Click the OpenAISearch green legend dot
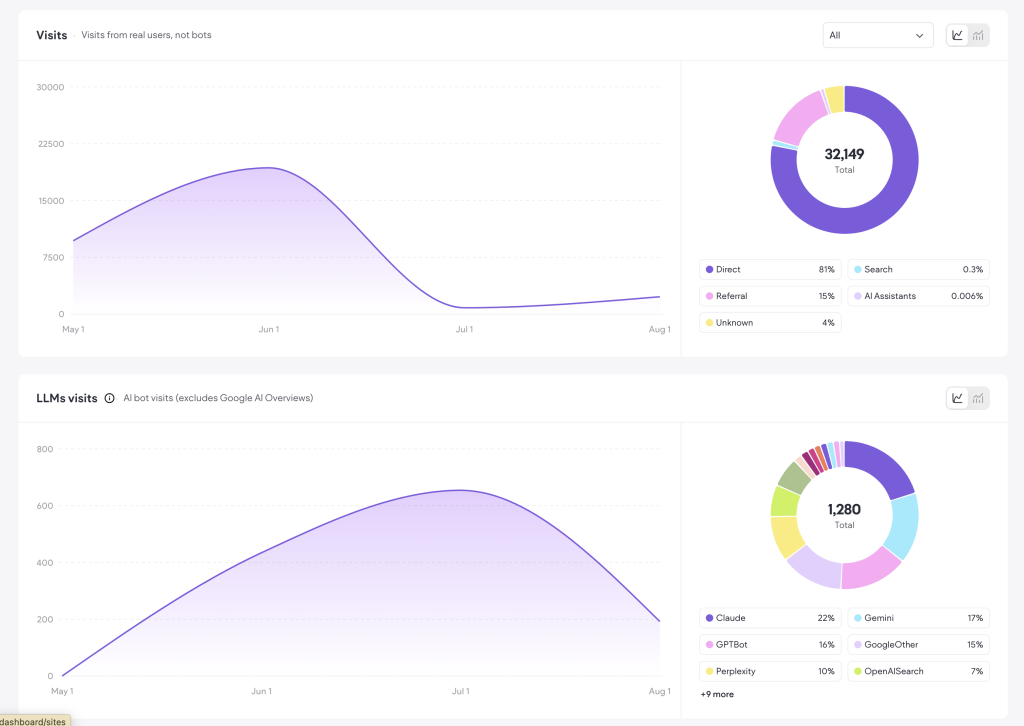Screen dimensions: 1024x726 click(857, 672)
